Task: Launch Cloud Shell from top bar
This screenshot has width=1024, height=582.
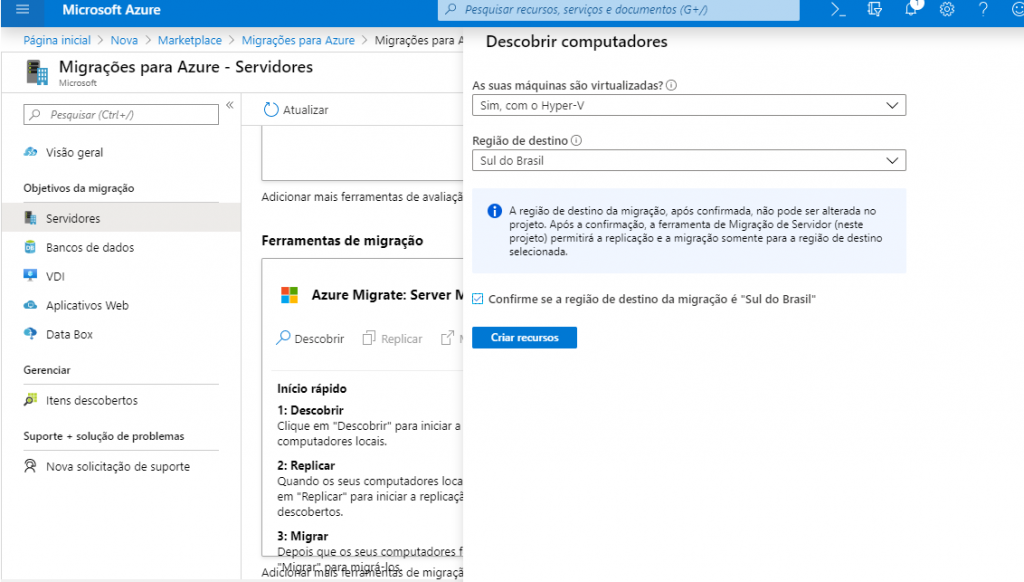Action: point(840,10)
